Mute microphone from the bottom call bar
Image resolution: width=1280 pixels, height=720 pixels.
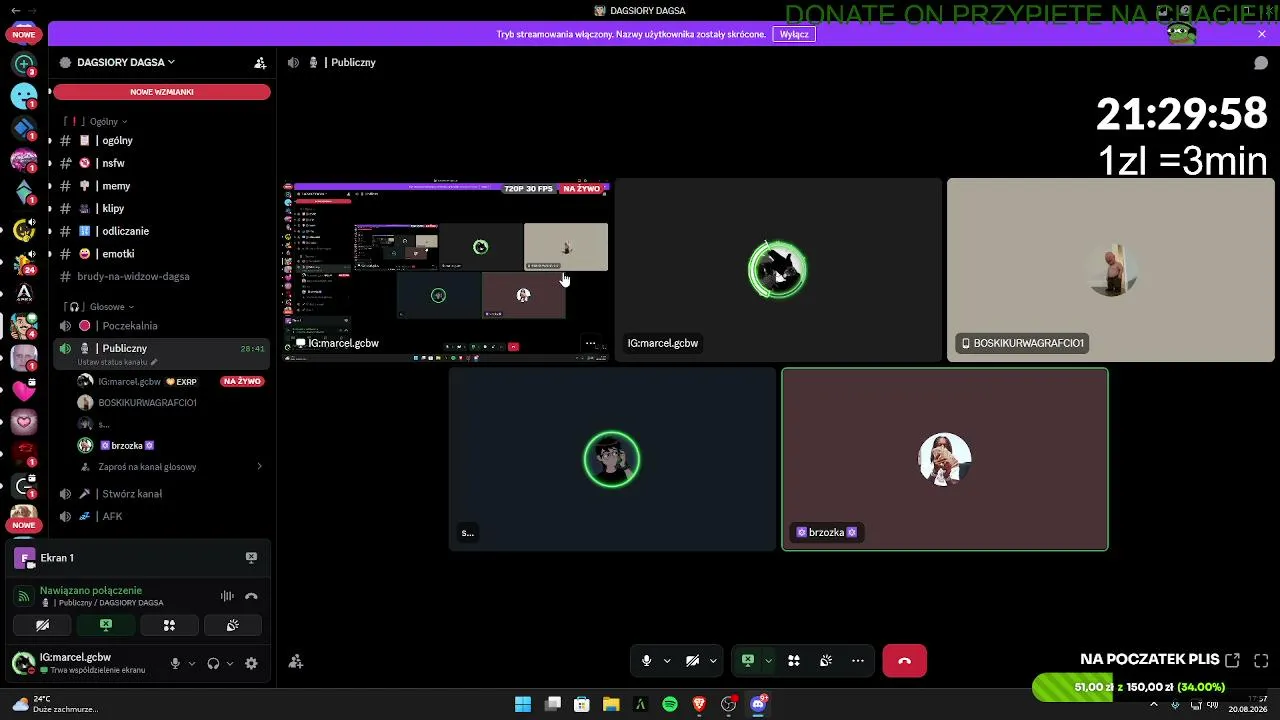coord(647,661)
